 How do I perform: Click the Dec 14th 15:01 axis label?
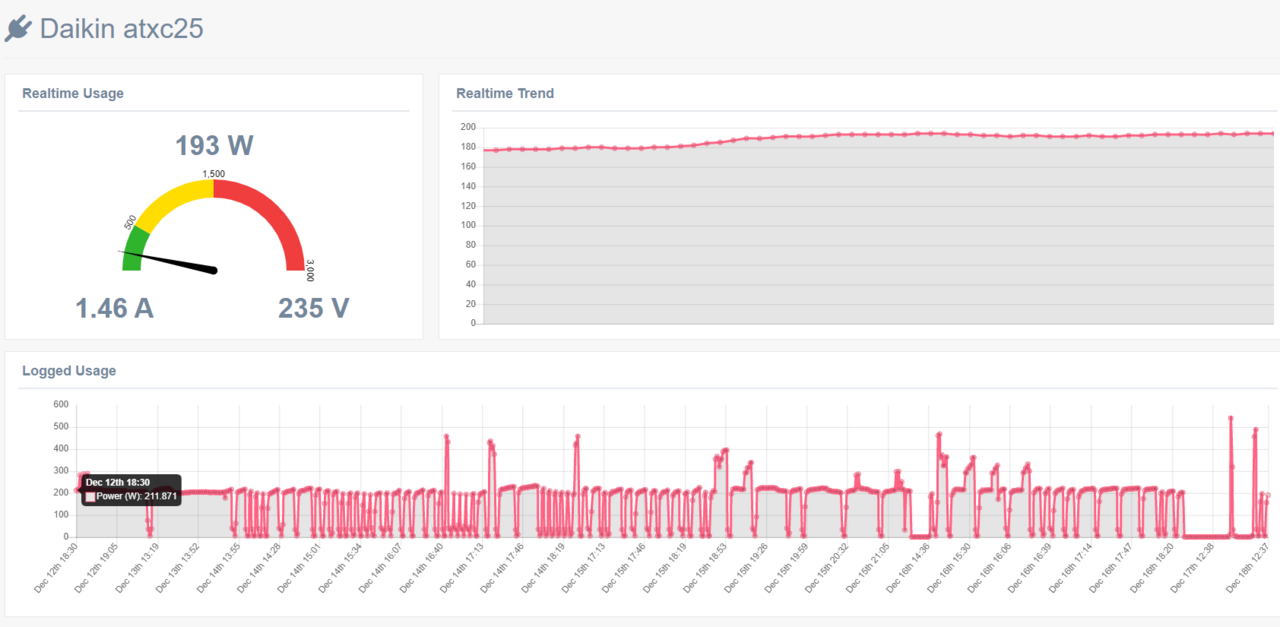pyautogui.click(x=299, y=568)
